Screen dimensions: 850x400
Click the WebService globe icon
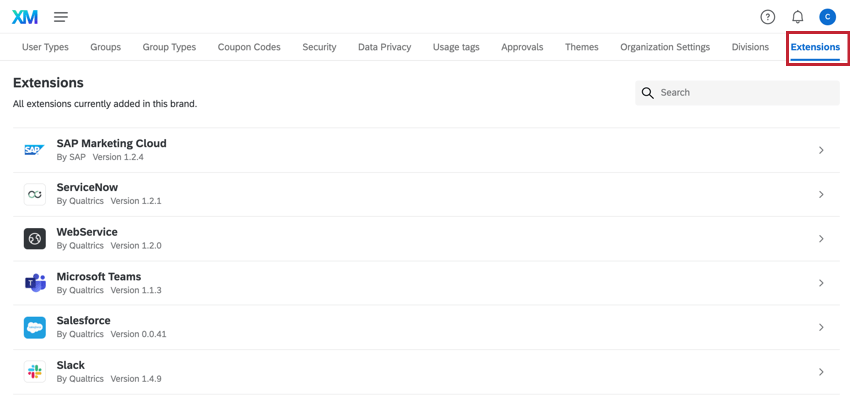[x=35, y=239]
